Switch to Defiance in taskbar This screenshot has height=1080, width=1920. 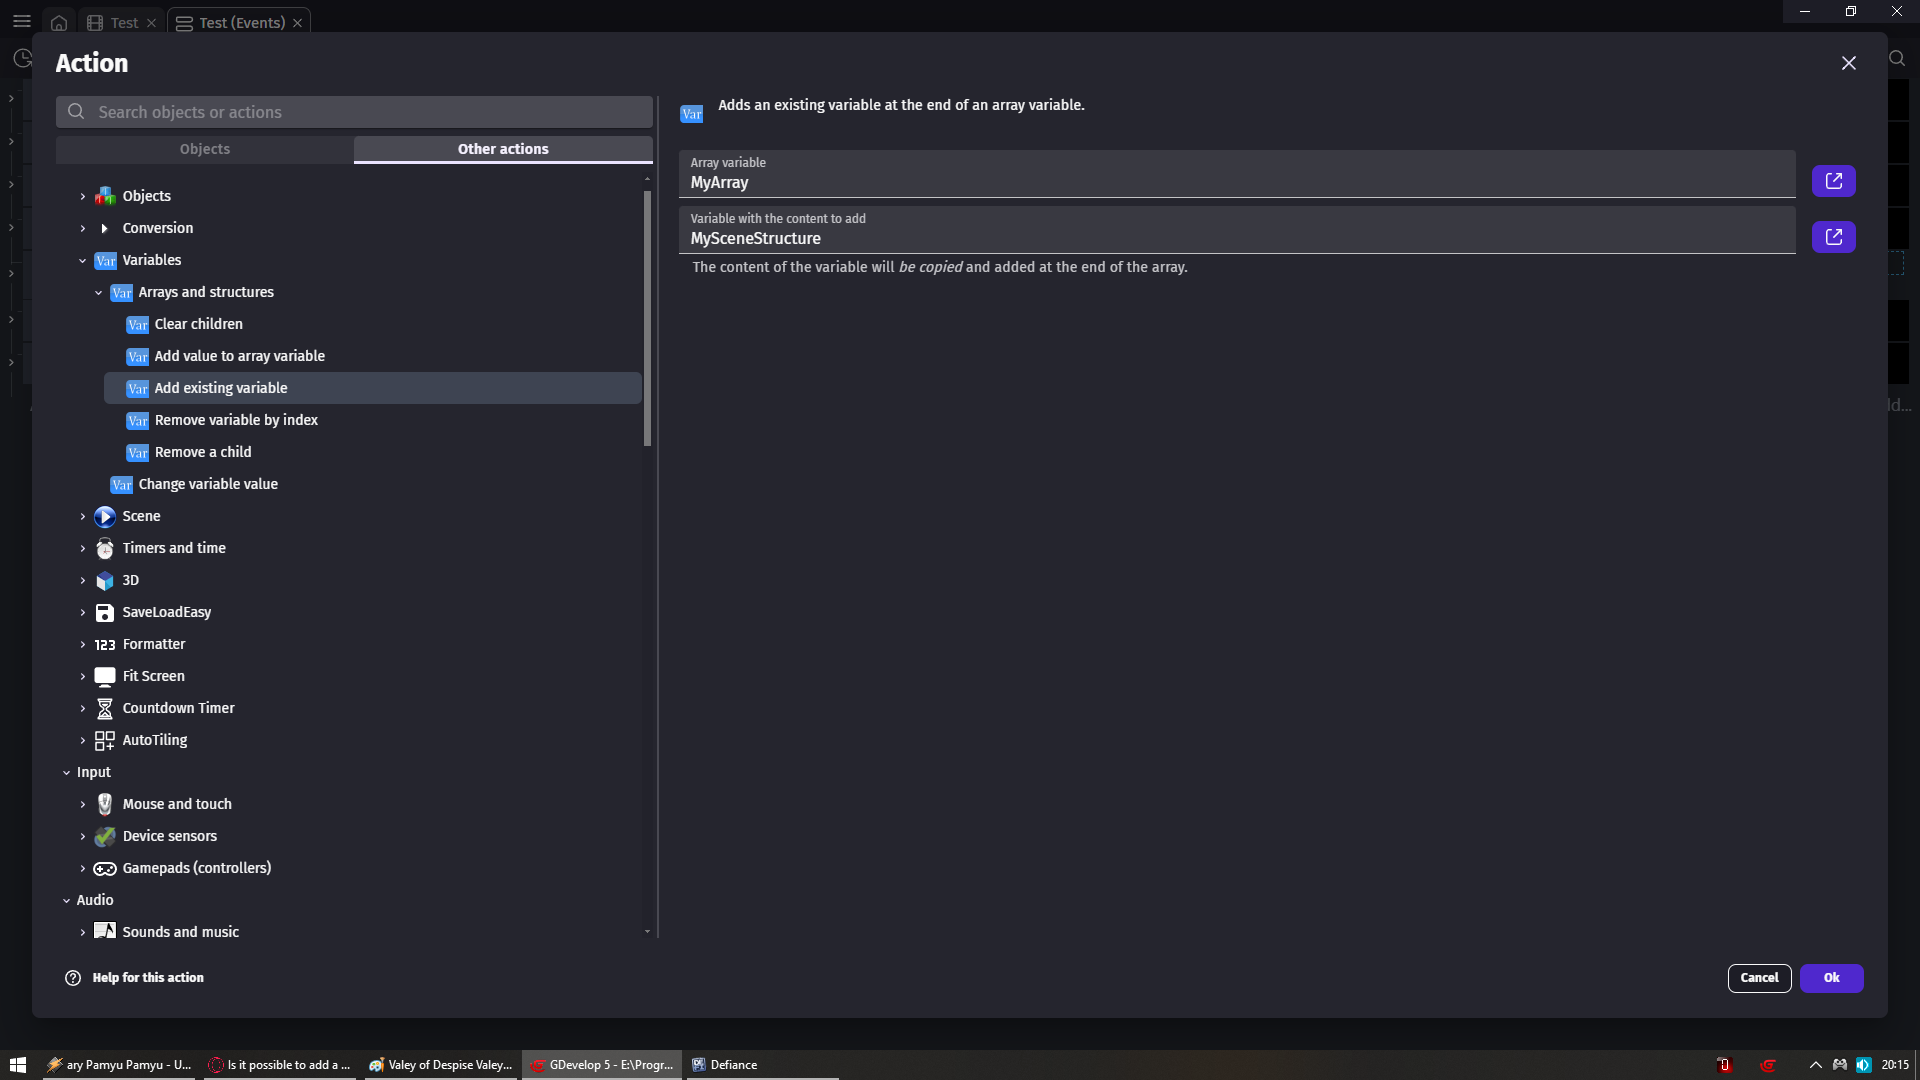click(760, 1065)
